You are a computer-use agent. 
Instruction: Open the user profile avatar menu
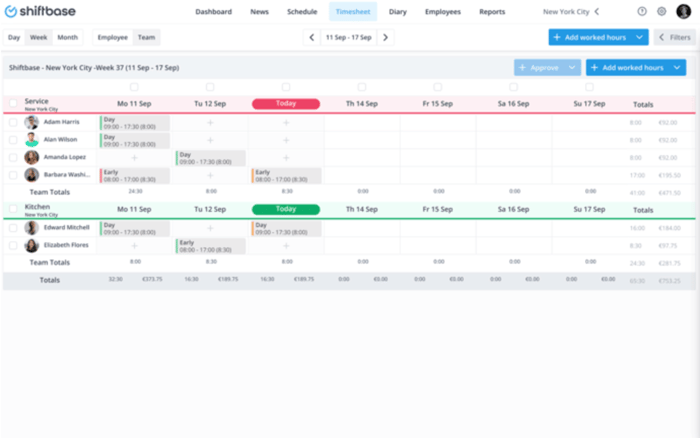coord(683,12)
